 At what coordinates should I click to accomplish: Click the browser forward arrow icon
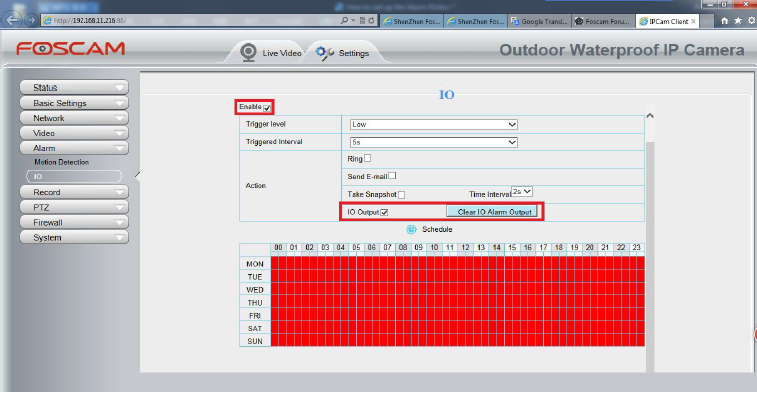(31, 20)
